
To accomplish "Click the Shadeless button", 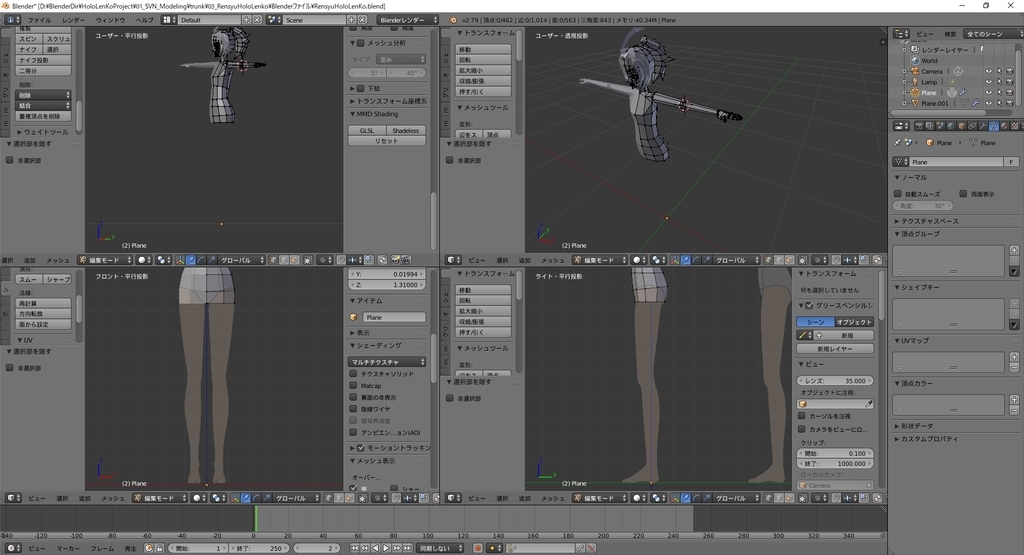I will click(x=406, y=131).
